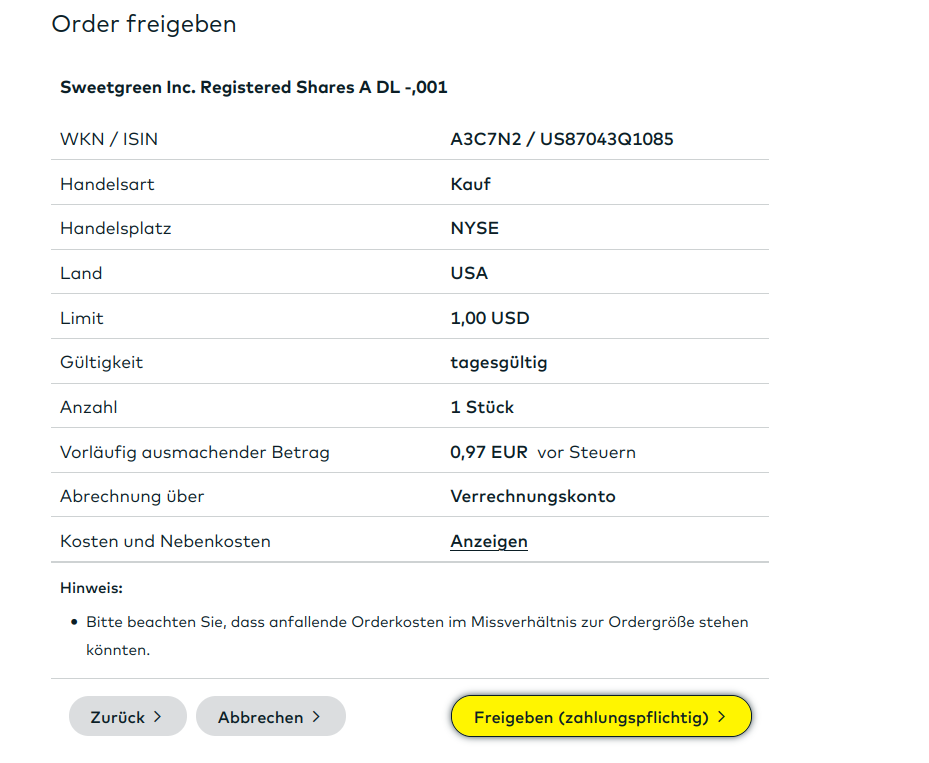
Task: Click the amount 0,97 EUR
Action: 488,452
